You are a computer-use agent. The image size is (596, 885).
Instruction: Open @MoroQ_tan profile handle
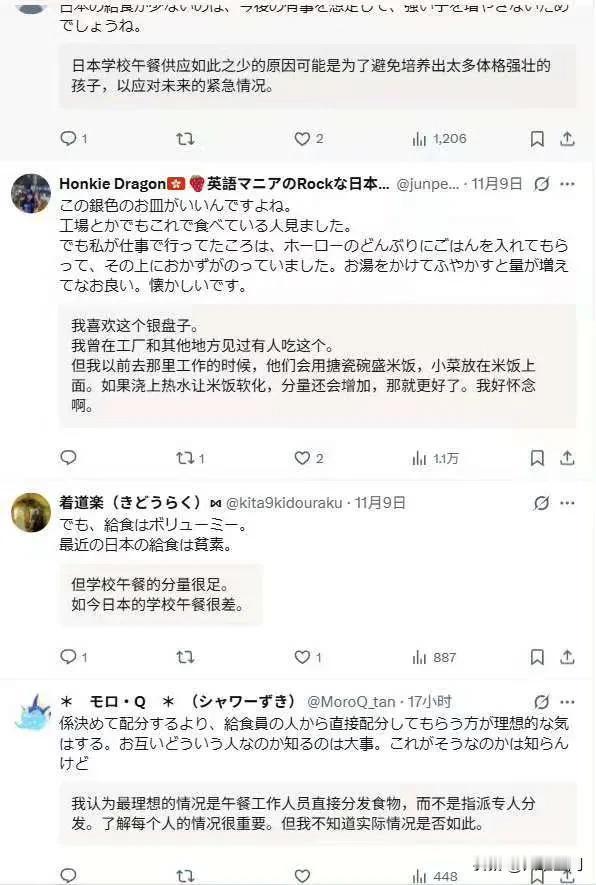(x=350, y=702)
